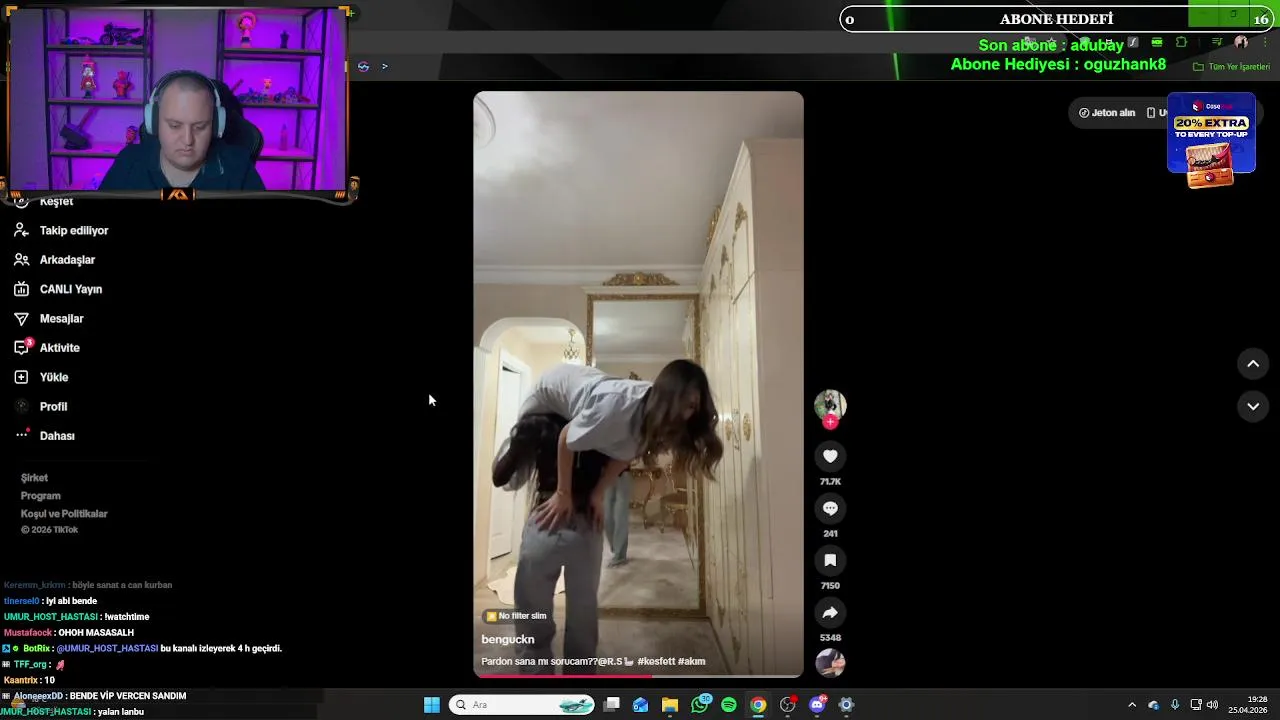1280x720 pixels.
Task: Open OBS Studio from the taskbar
Action: [788, 705]
